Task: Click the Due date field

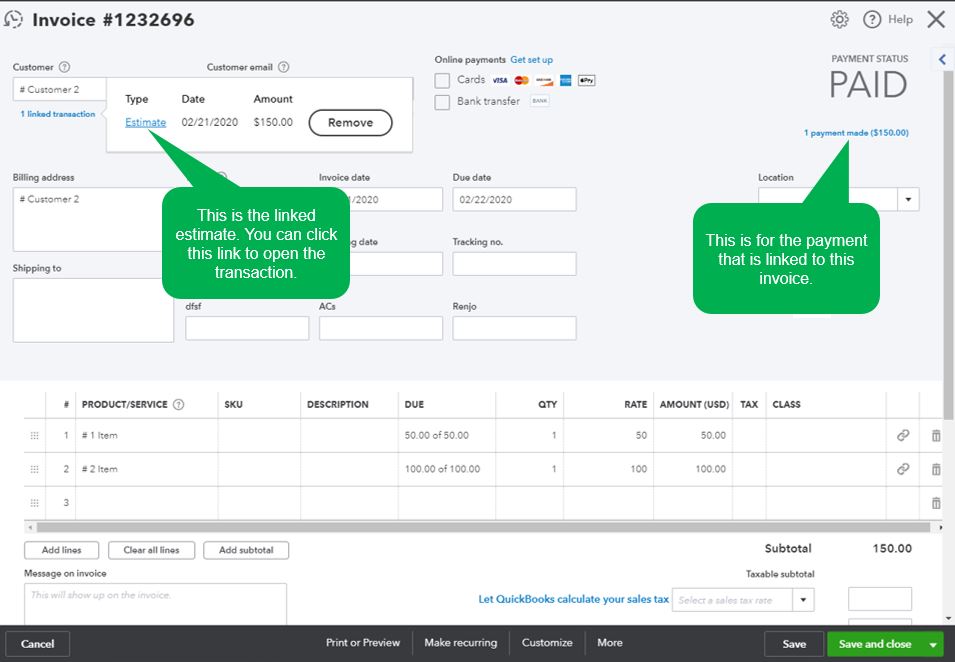Action: pos(514,199)
